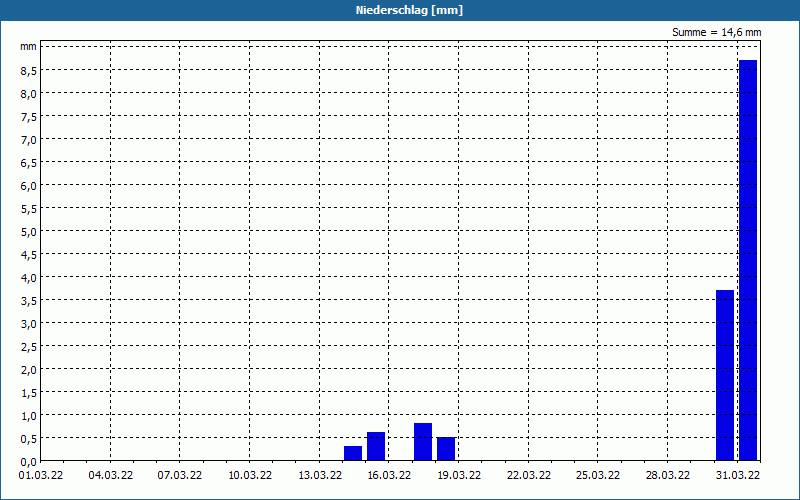
Task: Click the x-axis date label 28.03.22
Action: [x=668, y=475]
